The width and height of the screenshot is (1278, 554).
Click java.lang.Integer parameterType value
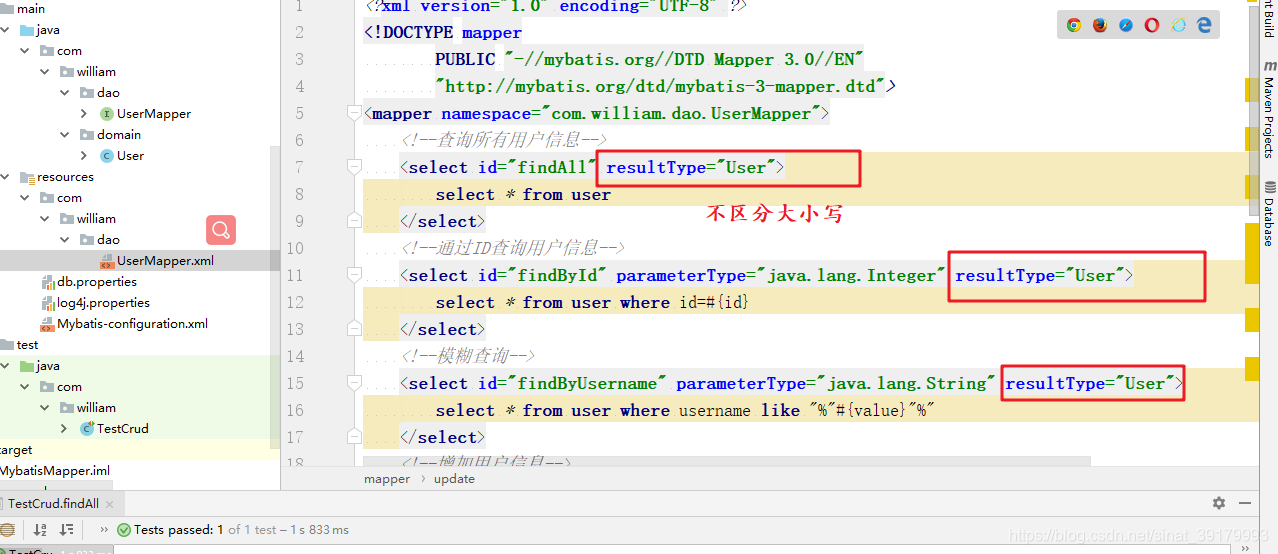[850, 276]
